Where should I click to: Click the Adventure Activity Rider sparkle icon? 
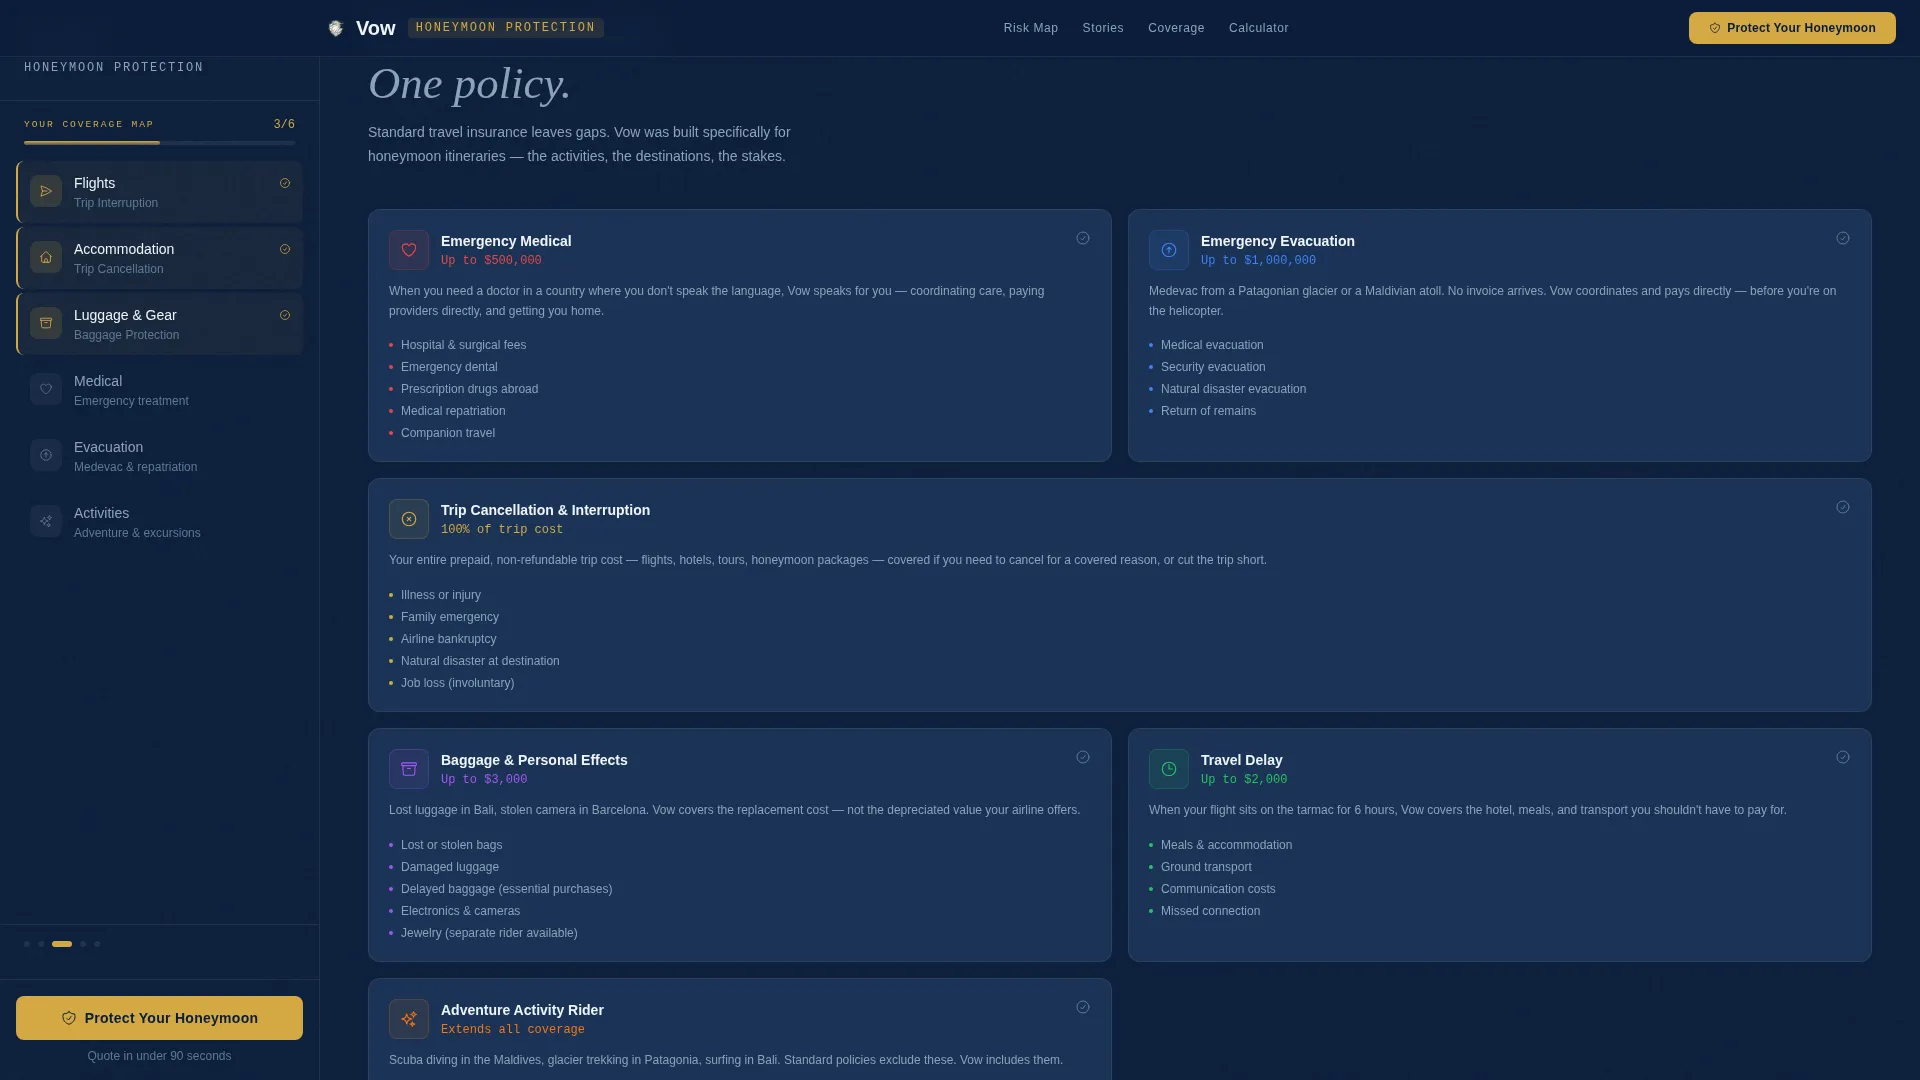[x=409, y=1019]
